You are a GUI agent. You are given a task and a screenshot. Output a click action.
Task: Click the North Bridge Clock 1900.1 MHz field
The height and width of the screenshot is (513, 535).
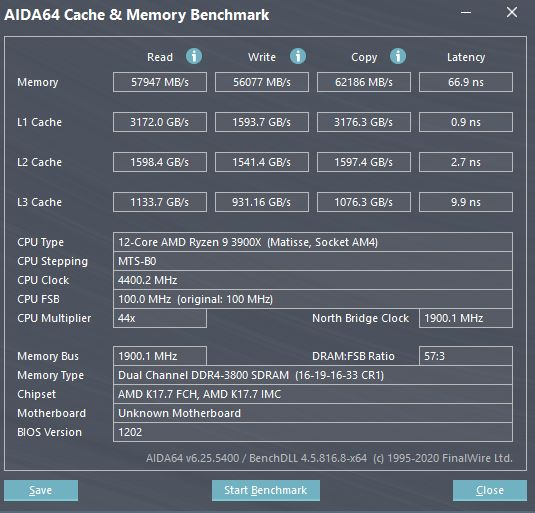point(466,318)
